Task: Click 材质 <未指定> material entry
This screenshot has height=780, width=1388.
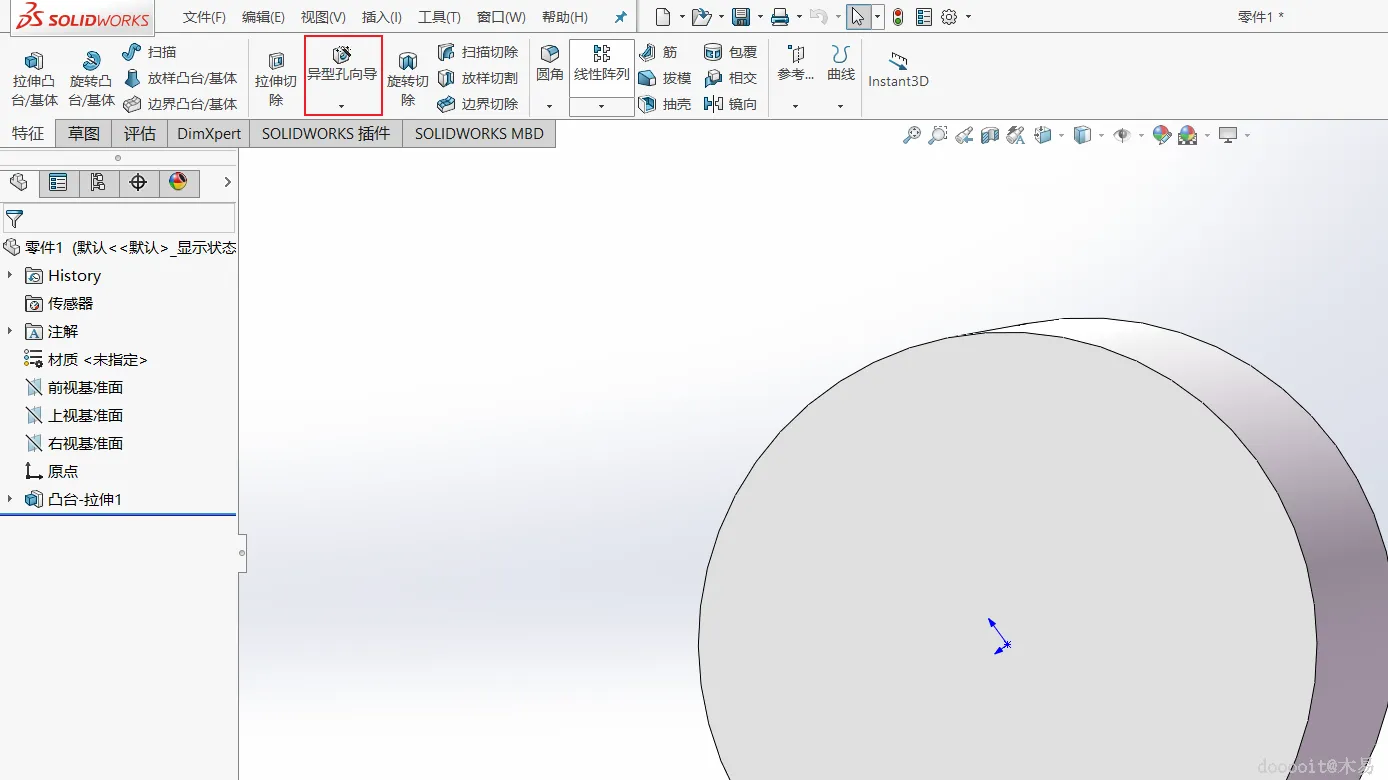Action: (x=97, y=359)
